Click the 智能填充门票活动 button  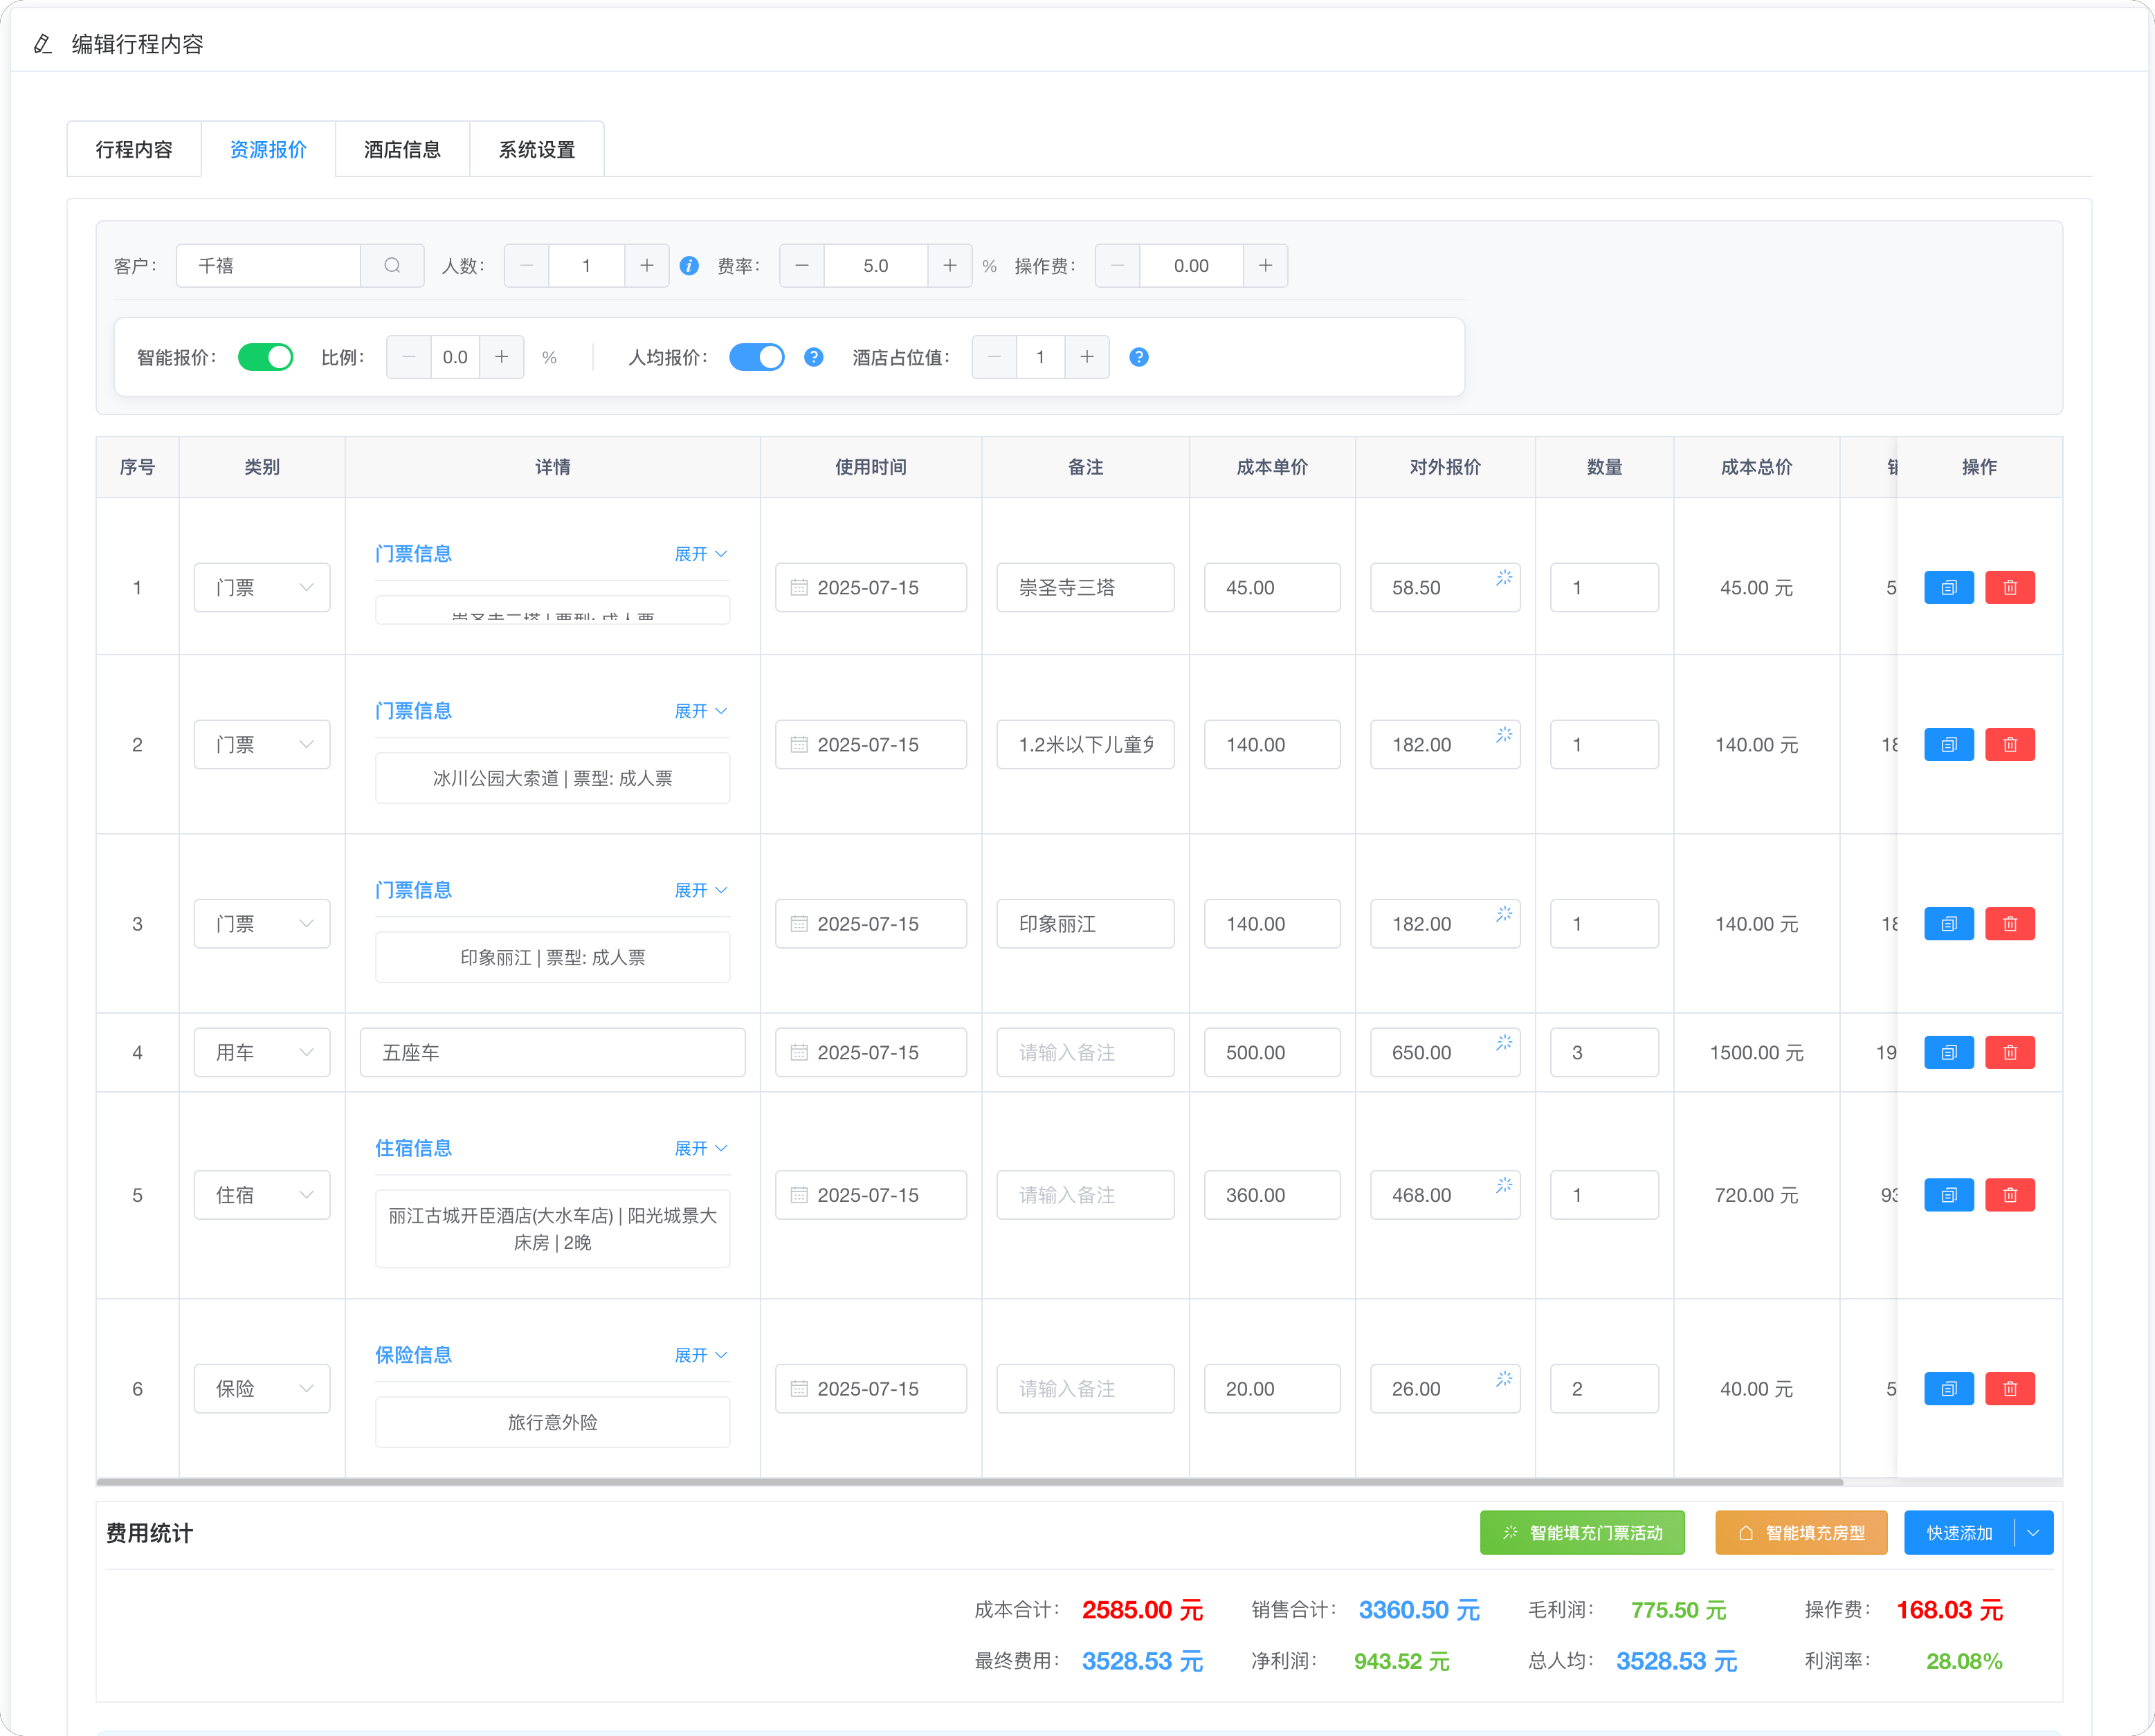coord(1582,1532)
